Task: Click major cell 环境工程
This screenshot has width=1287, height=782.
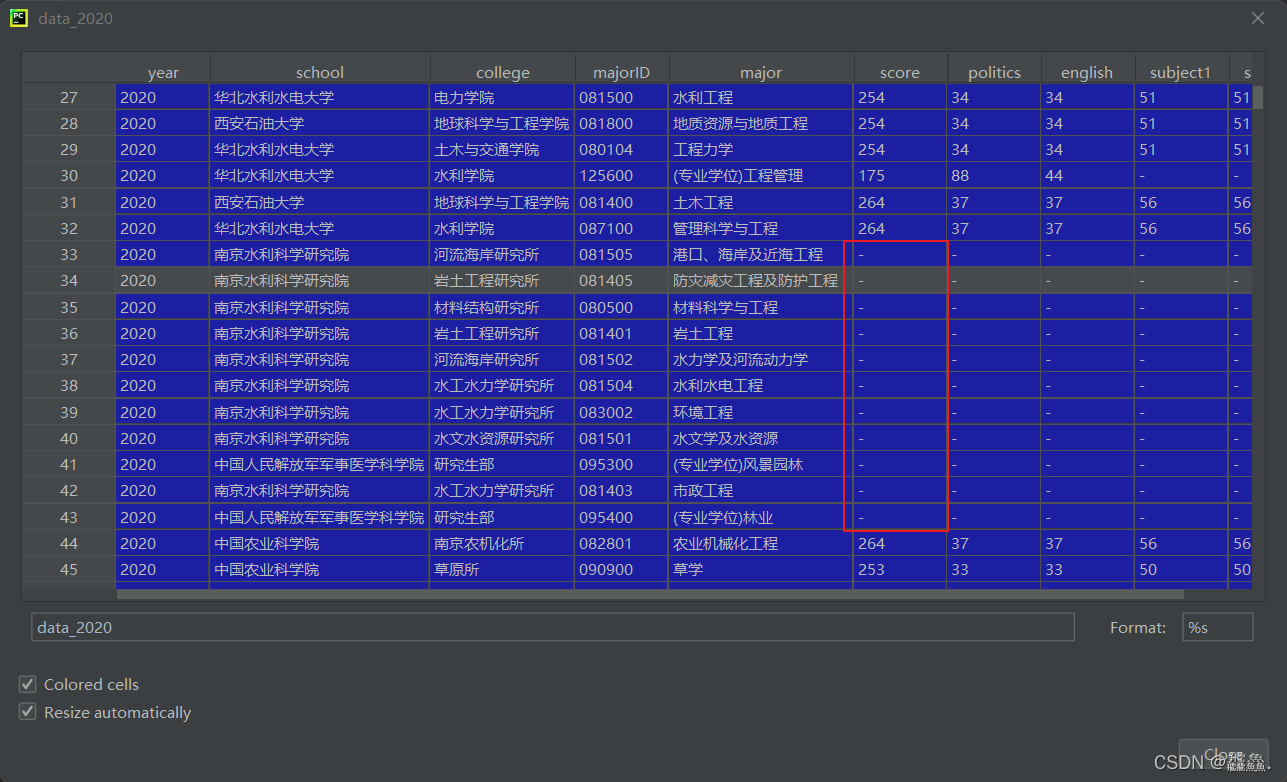Action: point(761,412)
